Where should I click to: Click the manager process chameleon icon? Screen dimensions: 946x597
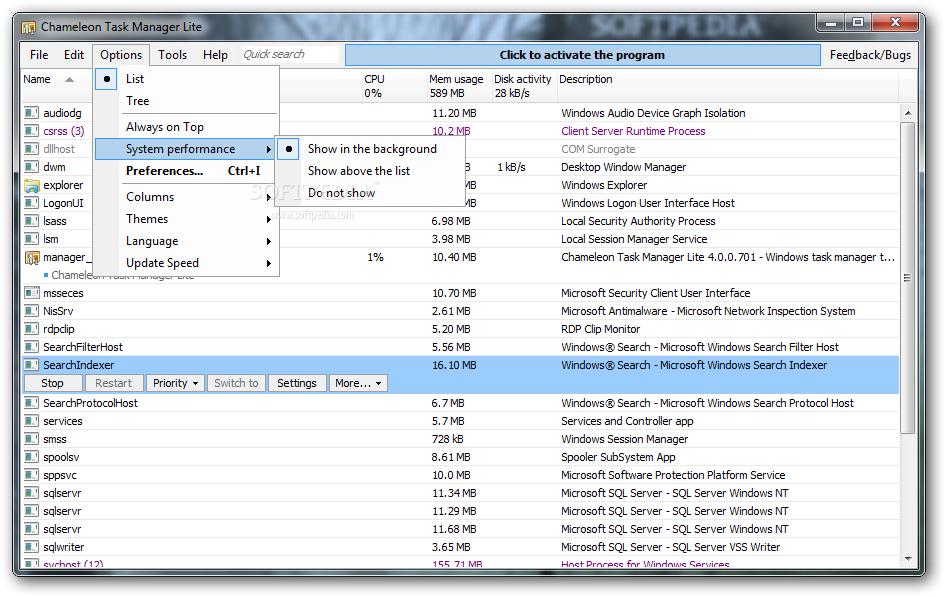click(31, 257)
